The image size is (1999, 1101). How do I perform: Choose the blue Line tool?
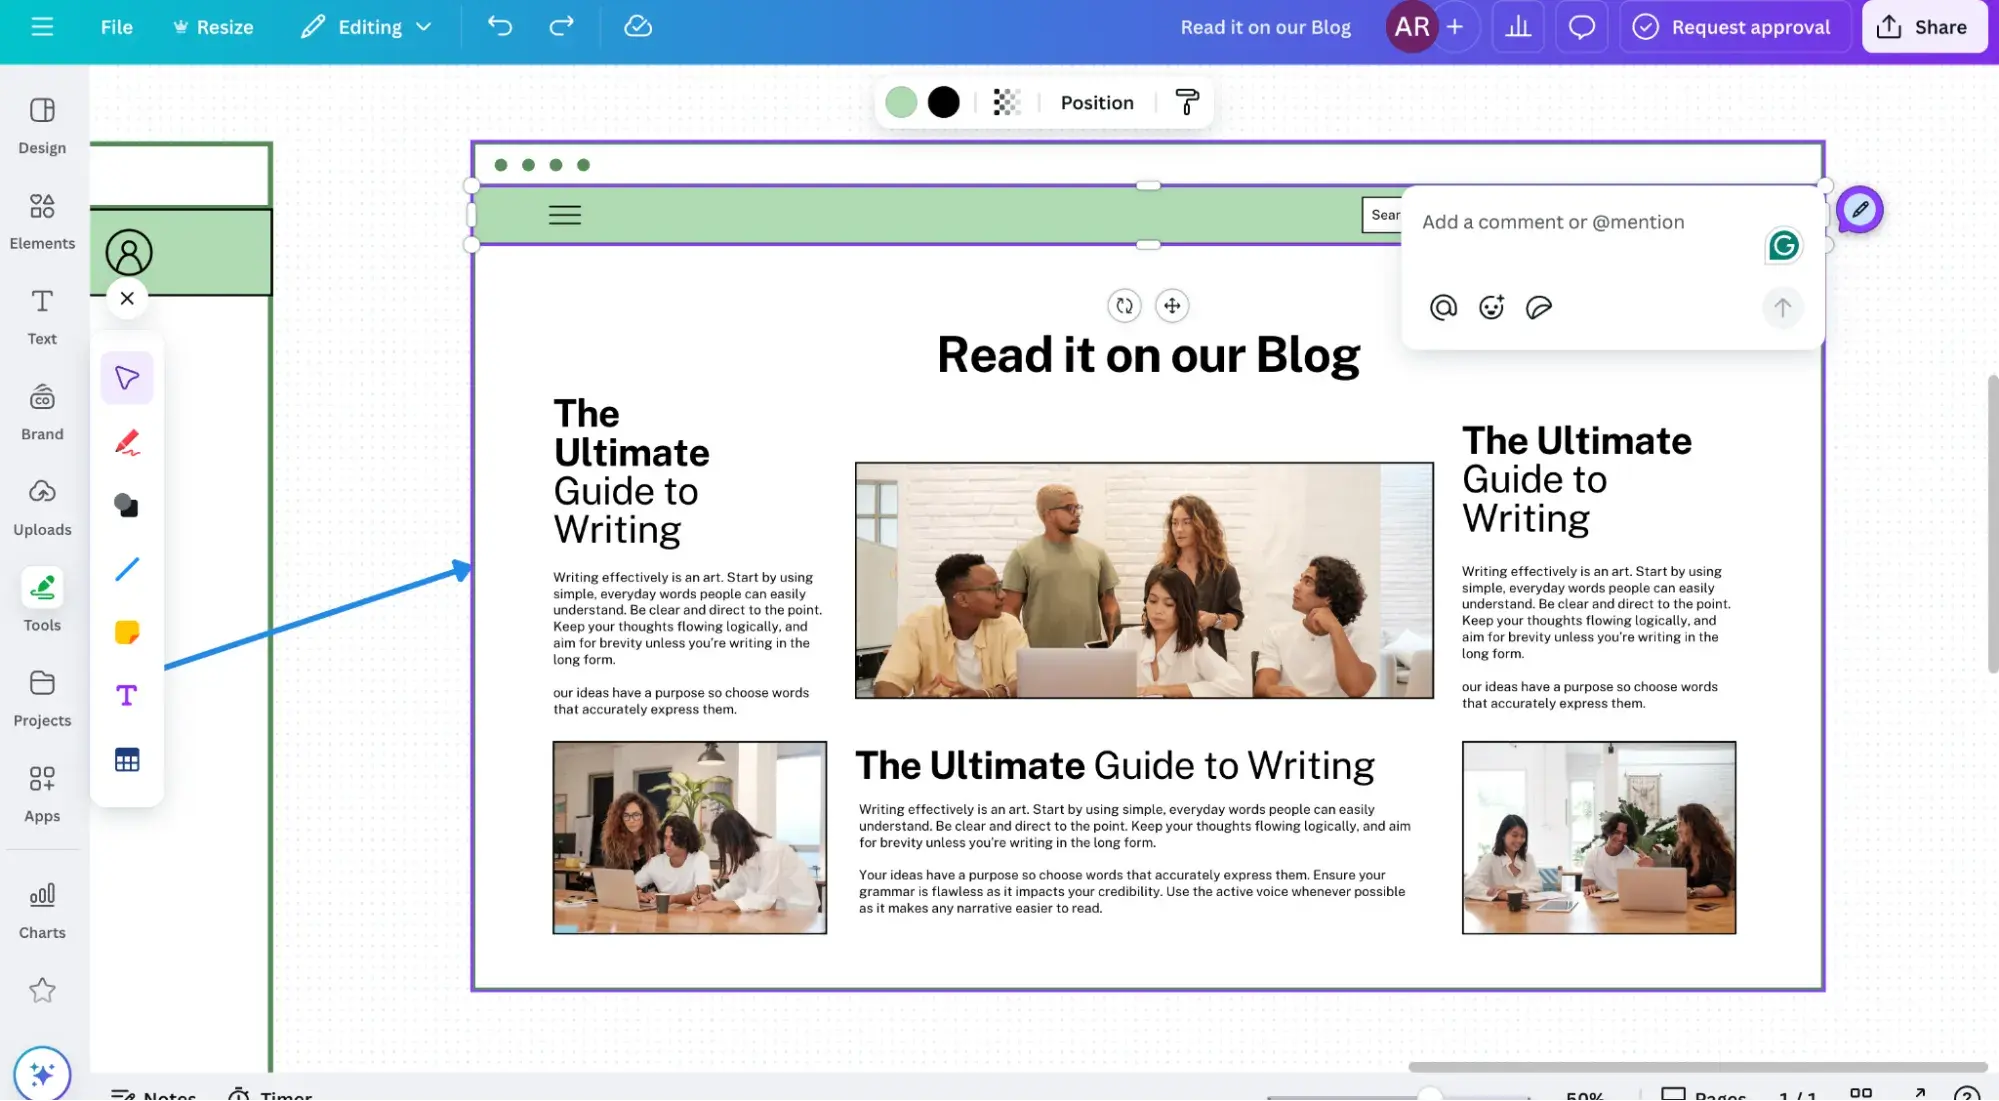pos(127,569)
